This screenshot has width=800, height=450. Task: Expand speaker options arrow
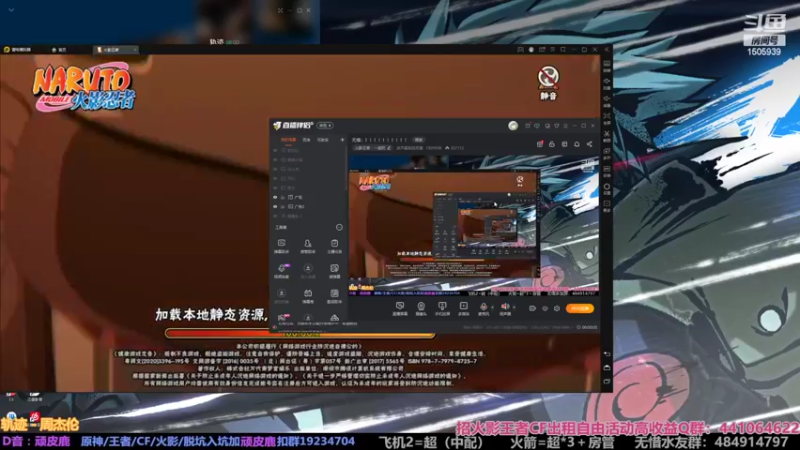(514, 307)
